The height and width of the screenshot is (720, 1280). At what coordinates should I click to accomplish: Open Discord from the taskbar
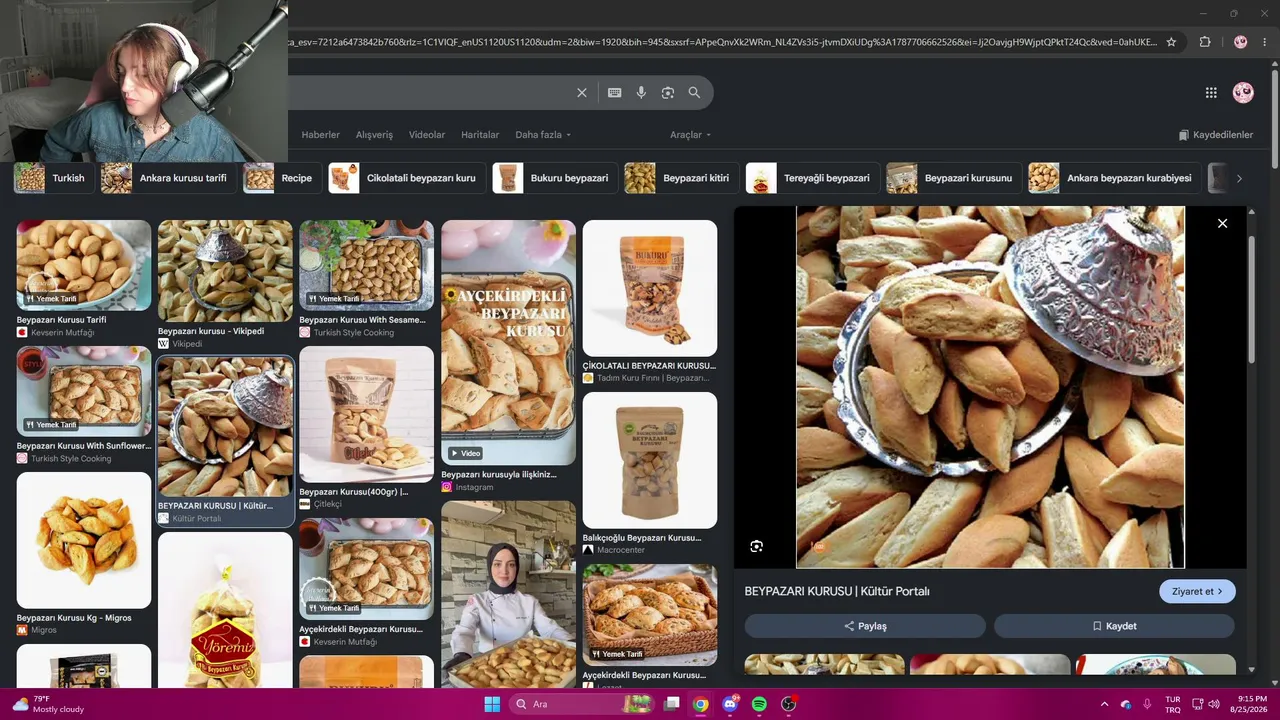pyautogui.click(x=730, y=704)
